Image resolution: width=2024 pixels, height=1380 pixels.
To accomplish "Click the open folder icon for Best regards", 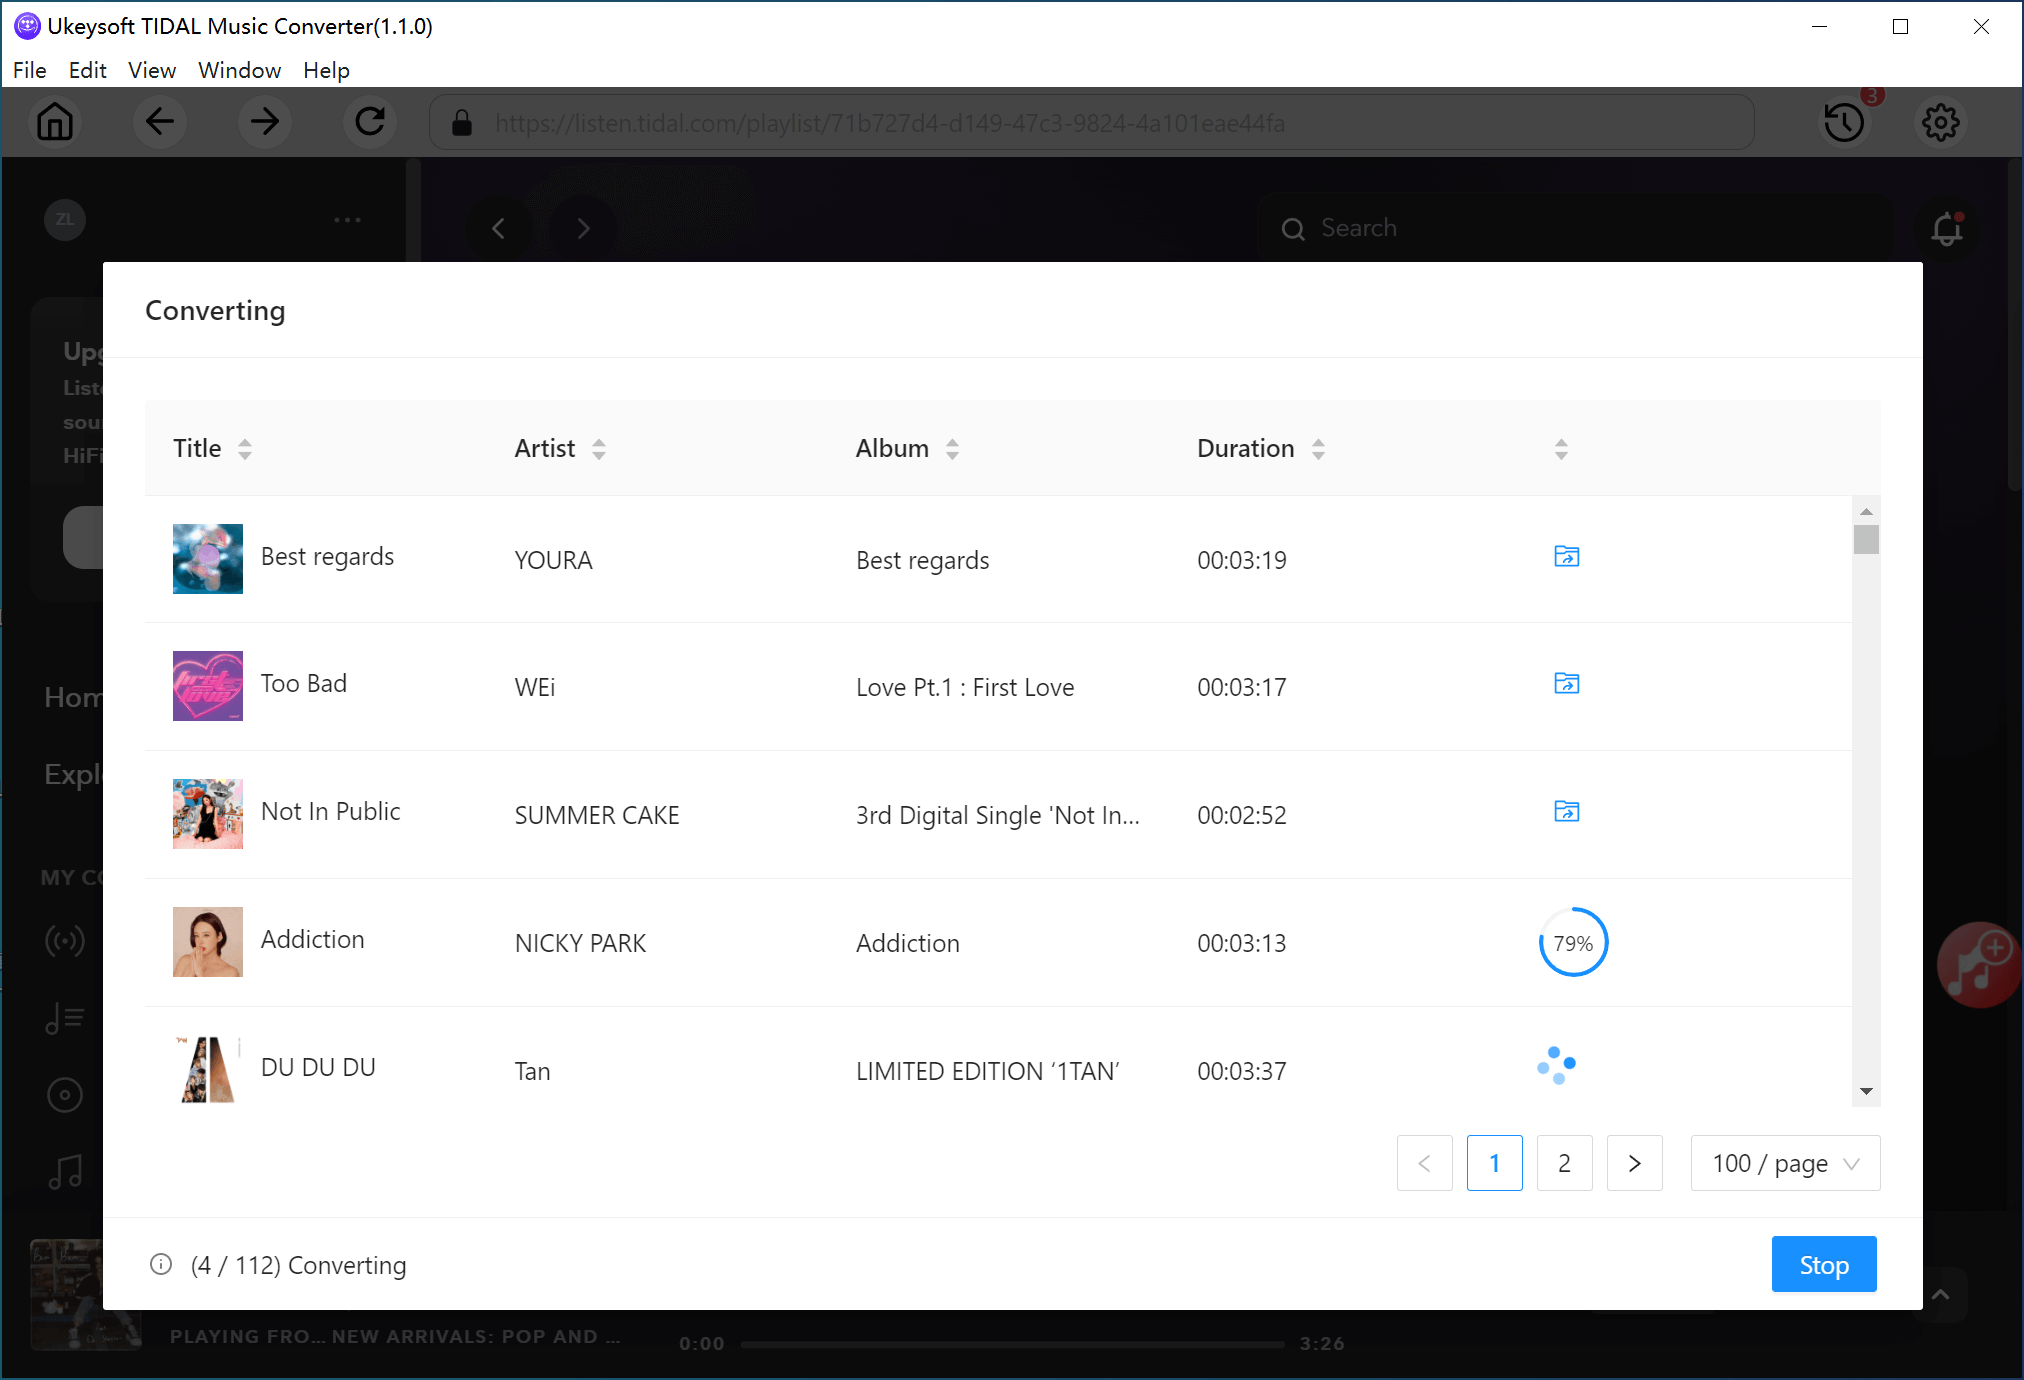I will click(1567, 557).
